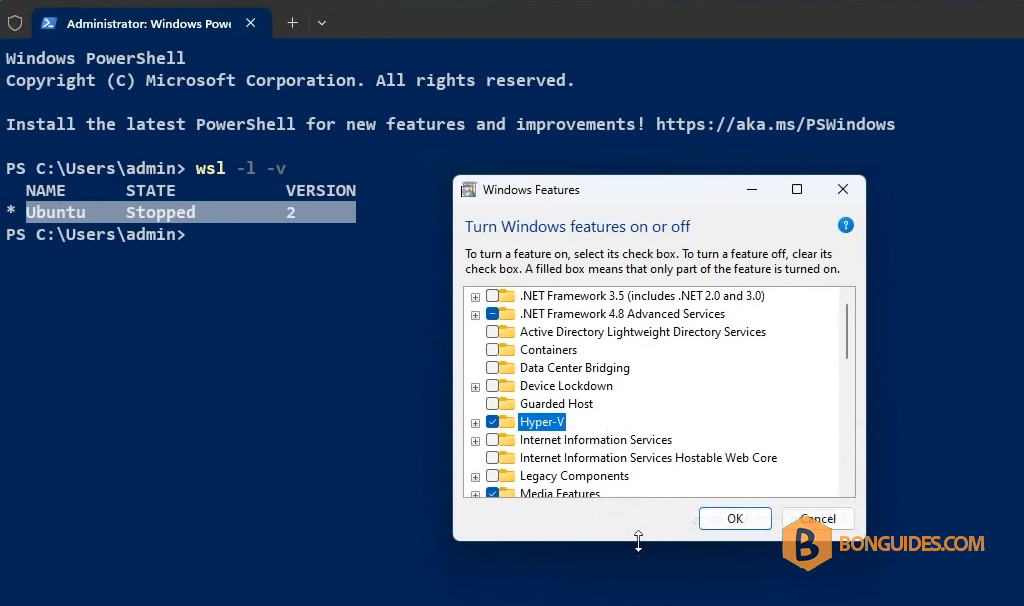Click the Windows Features title bar icon

click(468, 190)
